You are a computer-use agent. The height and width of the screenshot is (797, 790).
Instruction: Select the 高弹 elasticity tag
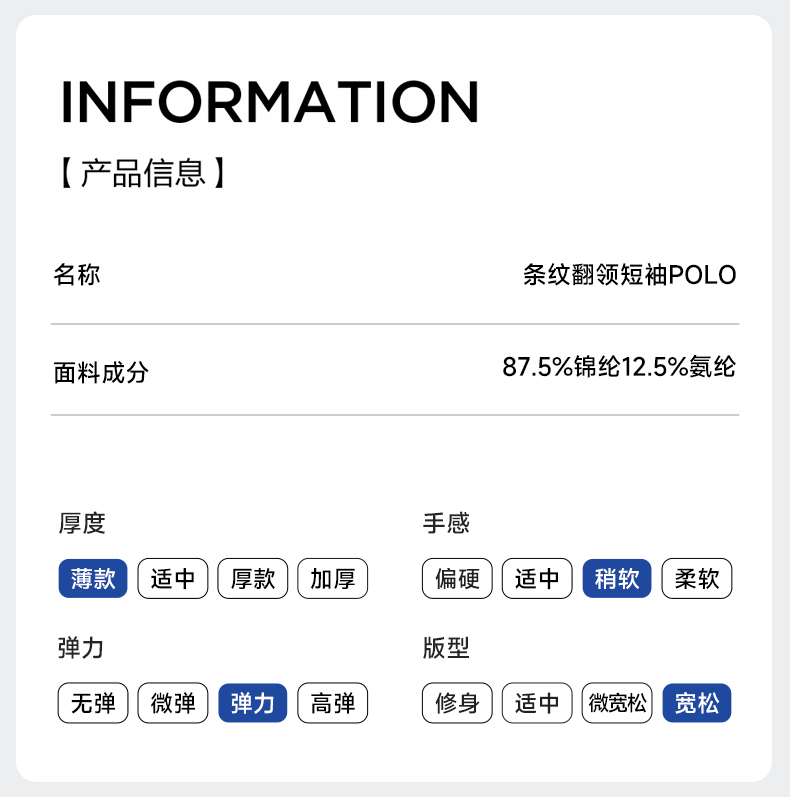coord(333,703)
